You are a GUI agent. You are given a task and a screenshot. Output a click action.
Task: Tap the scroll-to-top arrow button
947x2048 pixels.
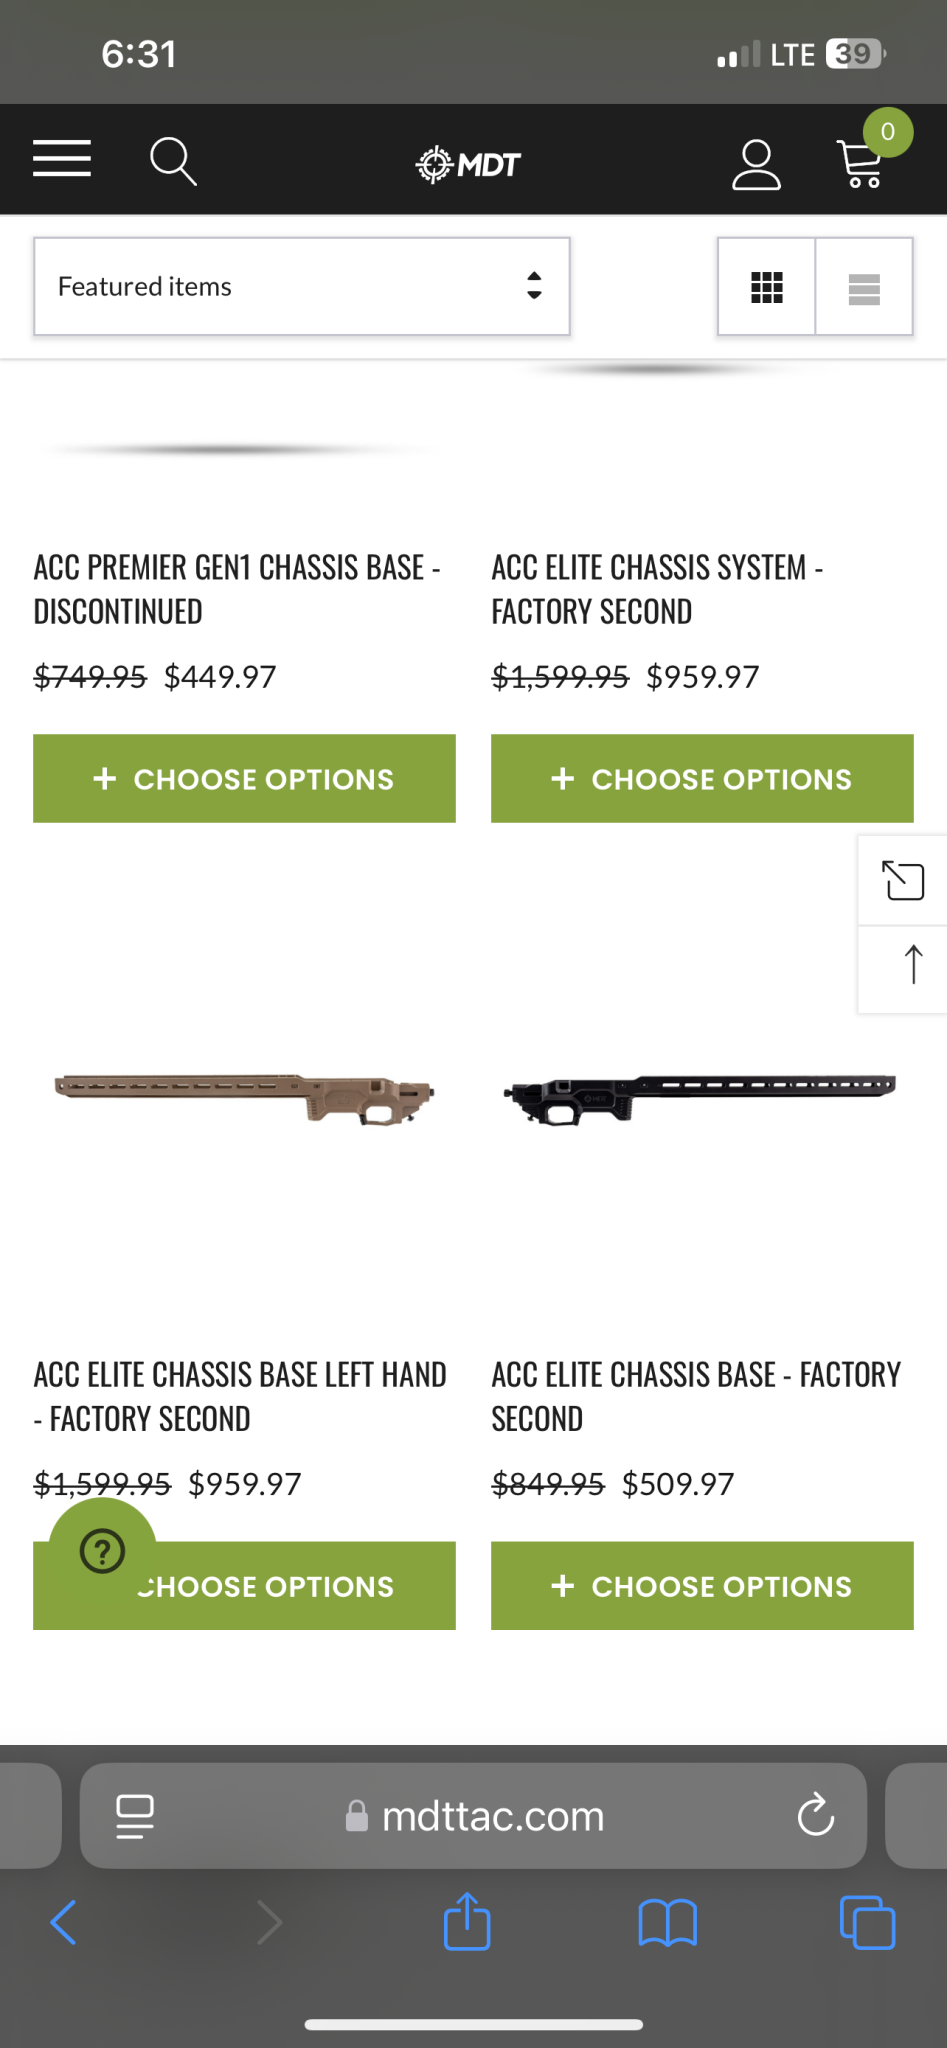coord(912,965)
